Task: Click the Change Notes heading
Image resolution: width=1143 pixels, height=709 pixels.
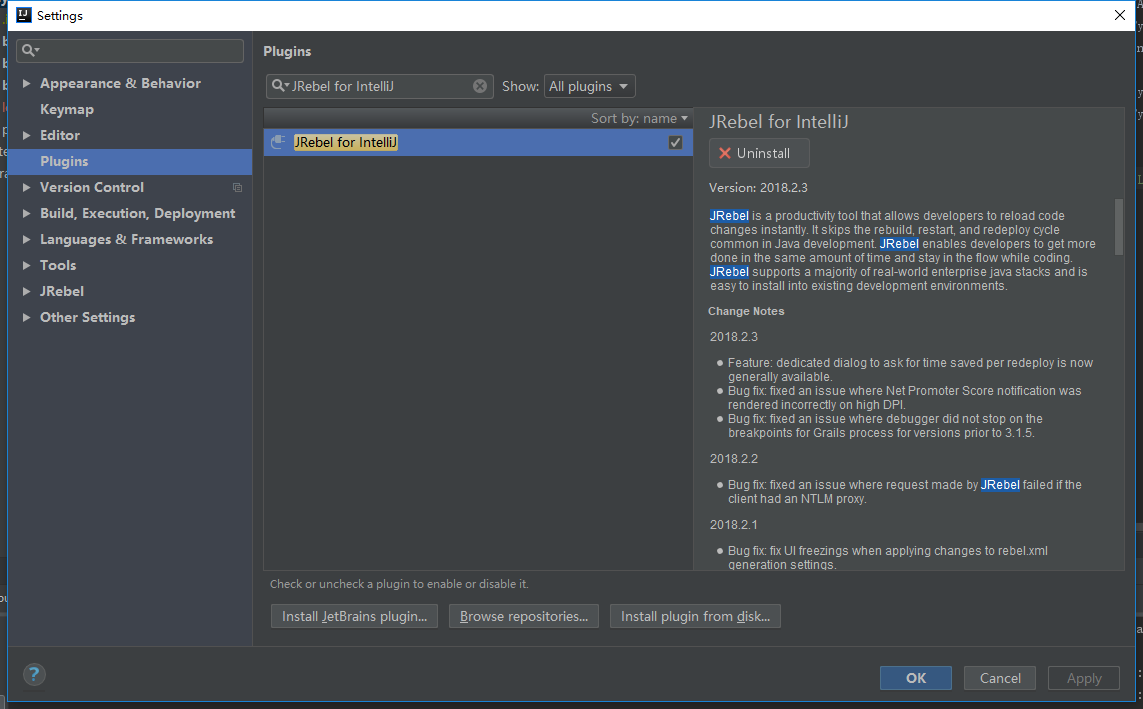Action: [x=746, y=311]
